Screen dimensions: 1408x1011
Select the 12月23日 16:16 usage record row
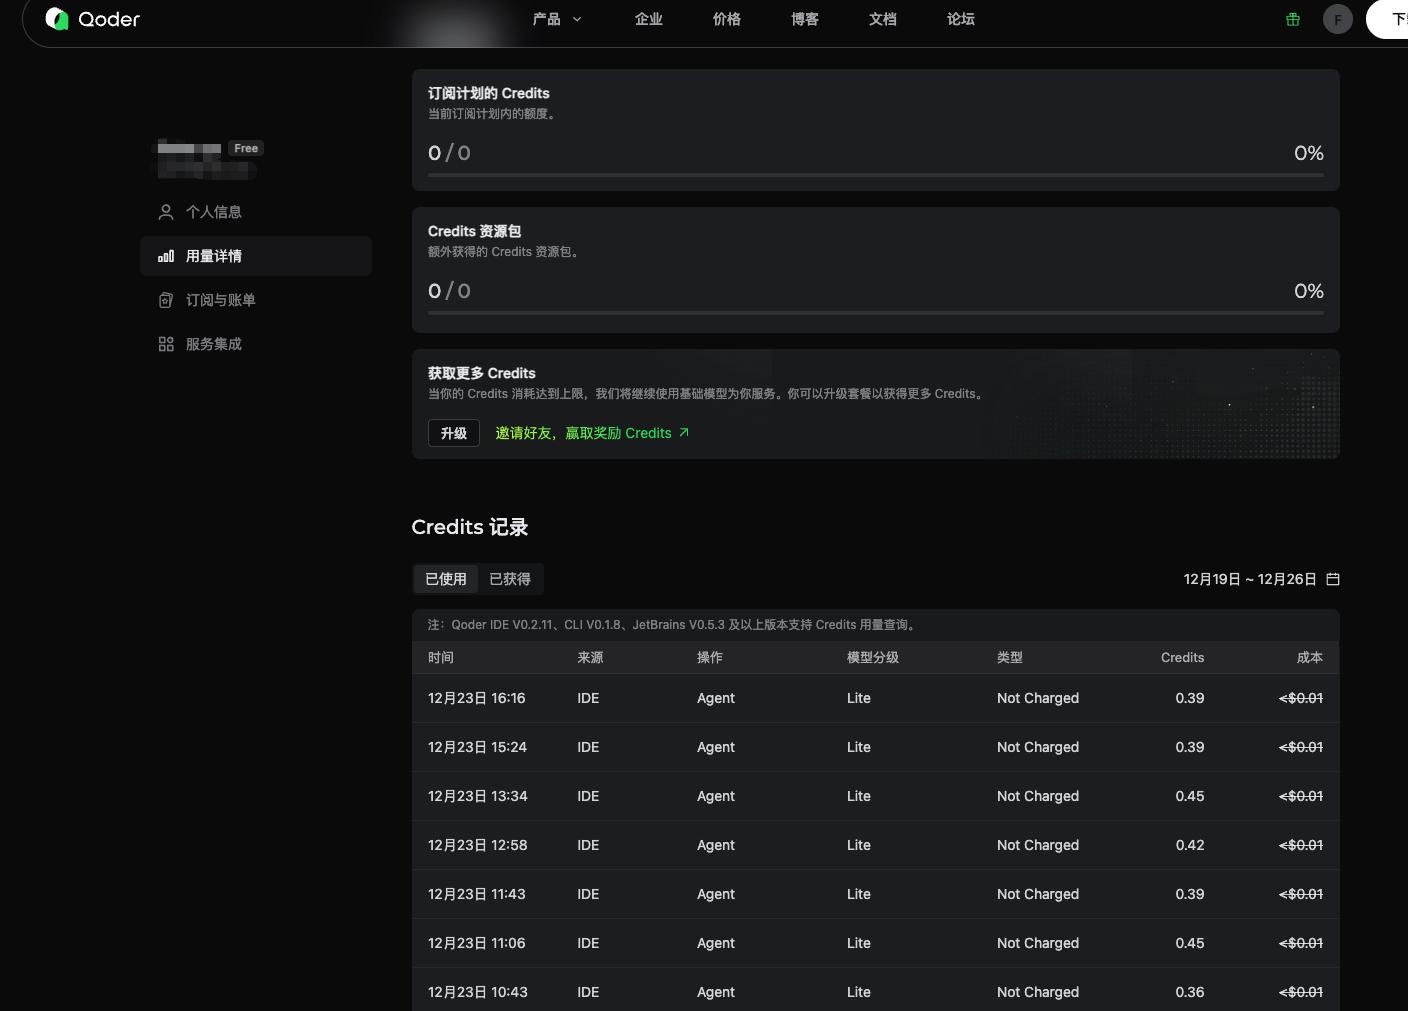click(x=875, y=698)
